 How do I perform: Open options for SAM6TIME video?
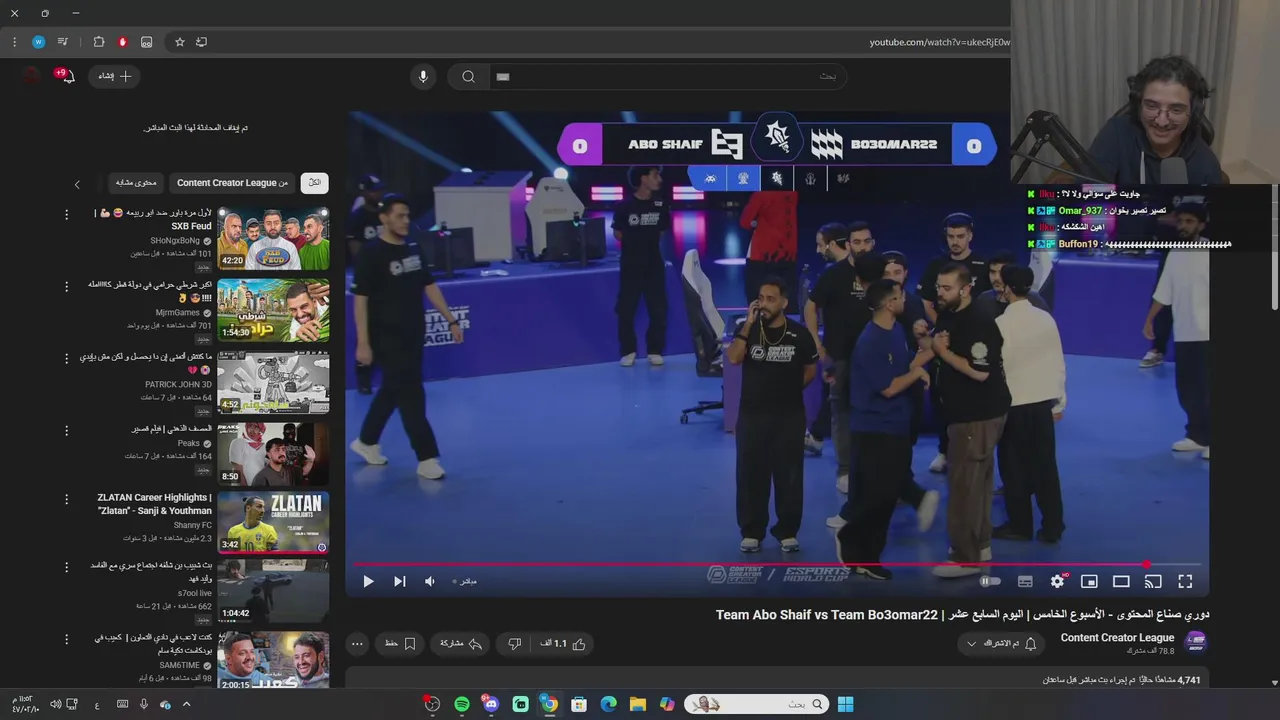(67, 638)
